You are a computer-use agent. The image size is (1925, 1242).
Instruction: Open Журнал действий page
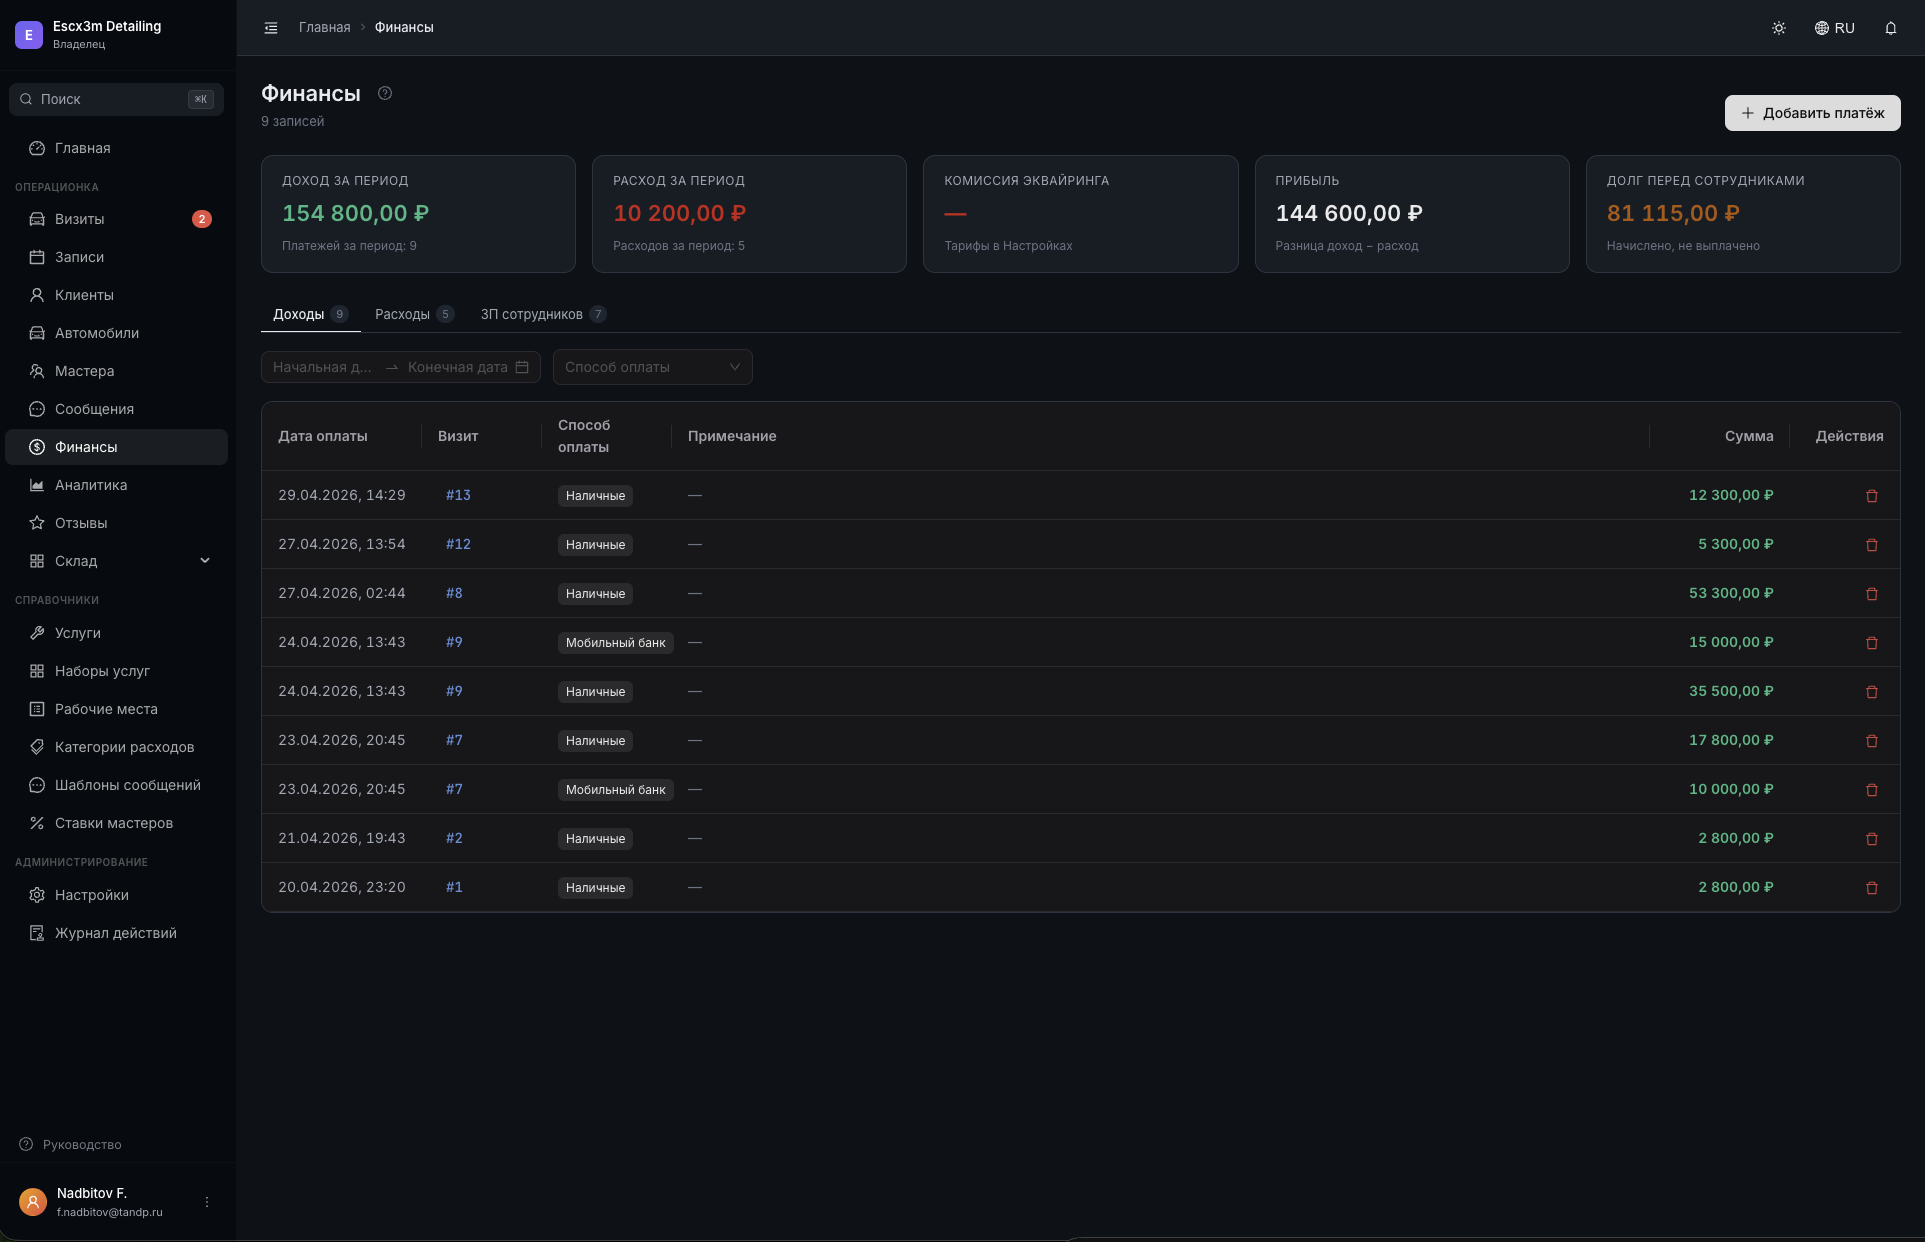[x=116, y=933]
